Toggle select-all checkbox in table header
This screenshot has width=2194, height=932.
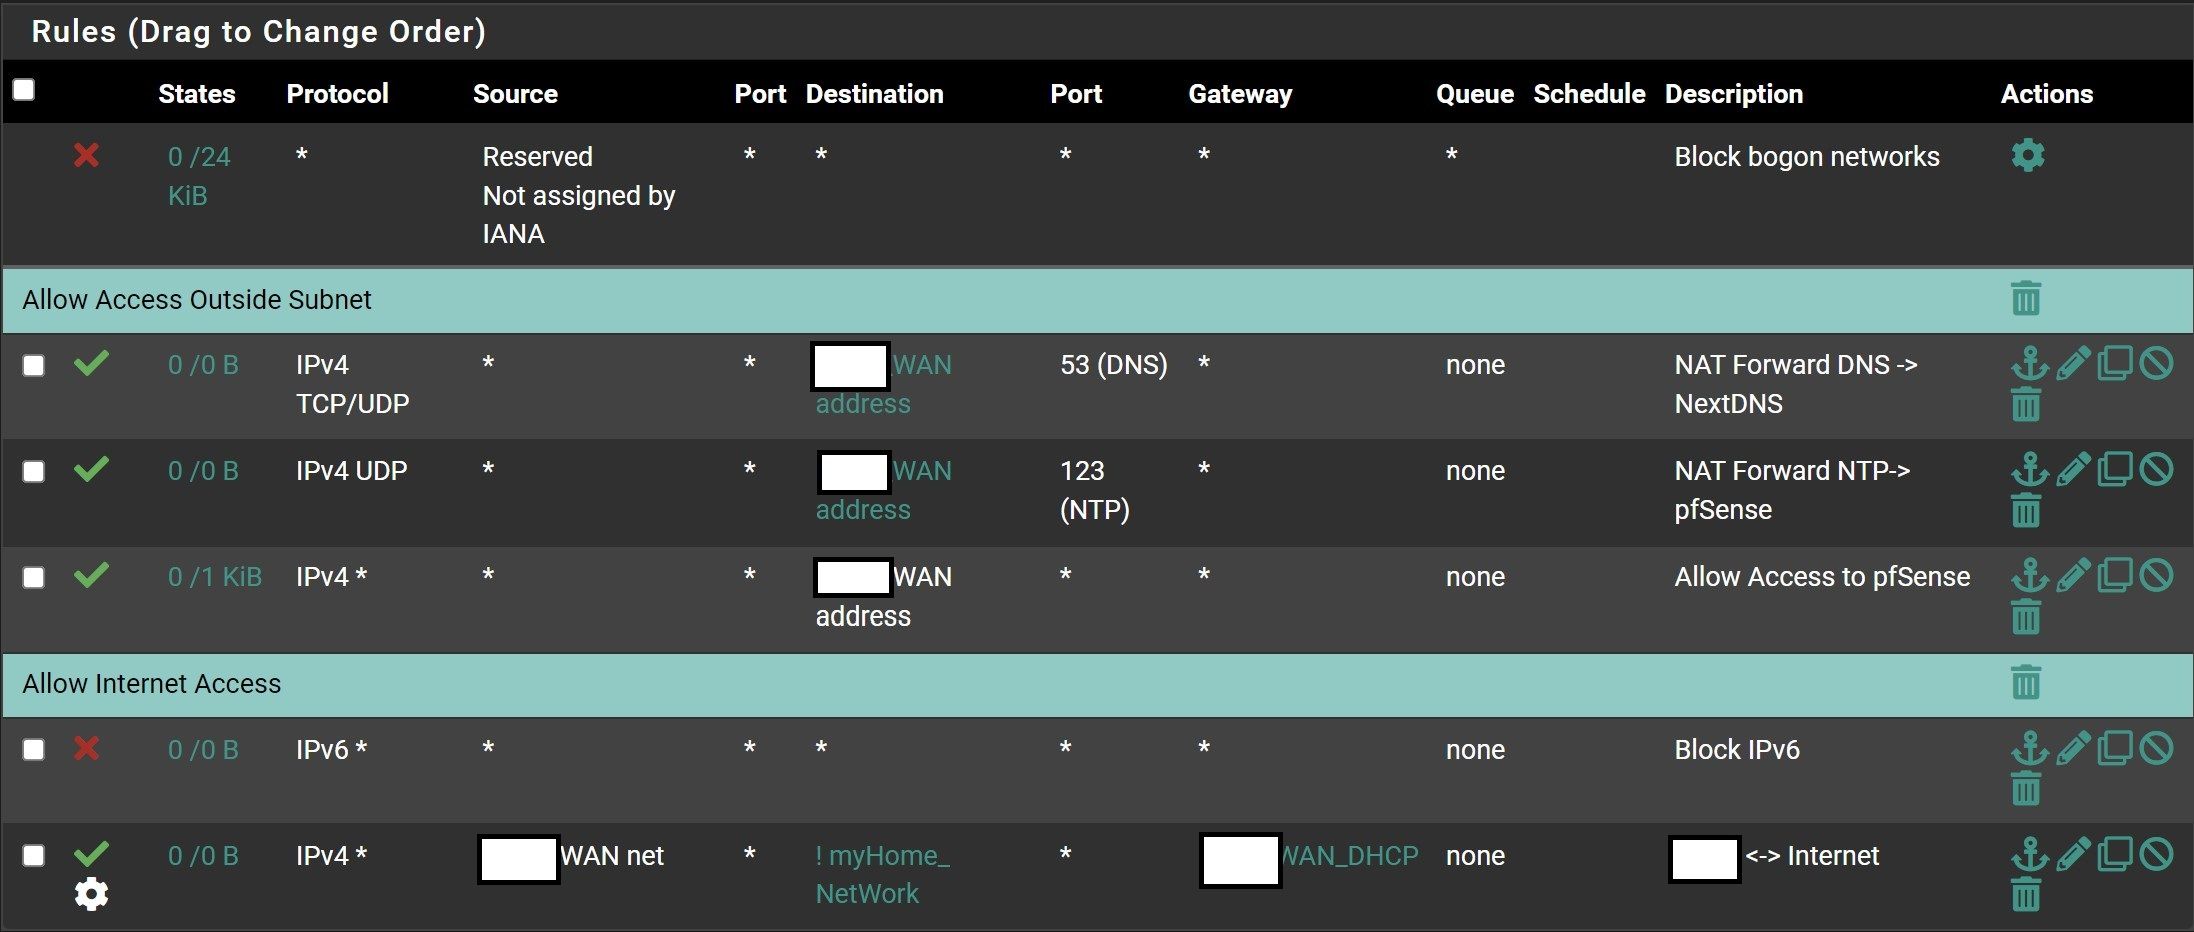click(x=24, y=90)
